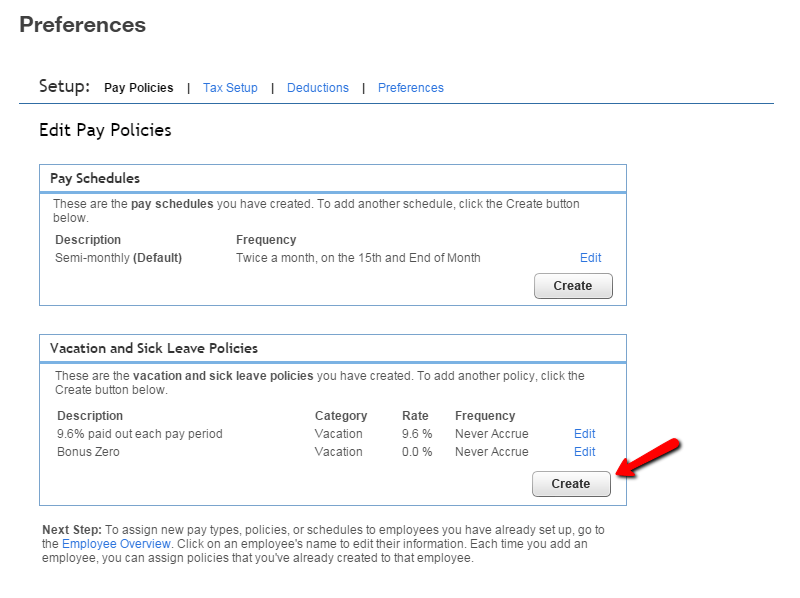The height and width of the screenshot is (598, 800).
Task: Click the Vacation and Sick Leave Policies header
Action: tap(154, 348)
